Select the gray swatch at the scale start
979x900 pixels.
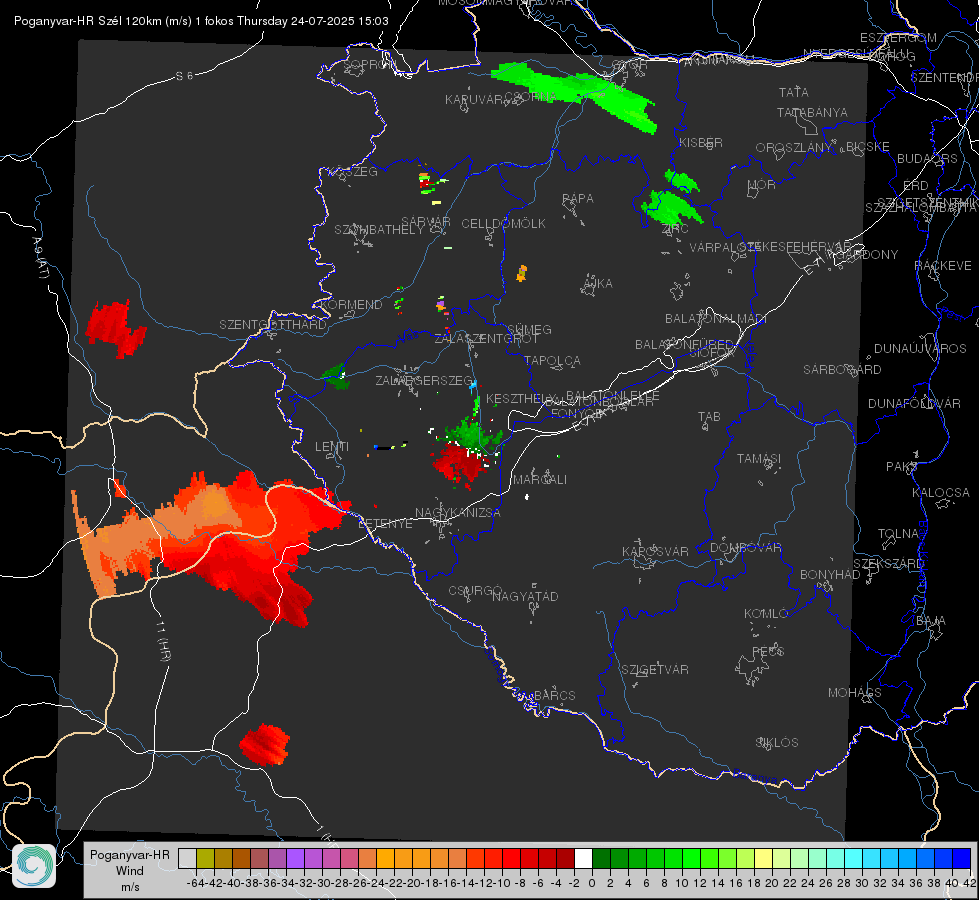[187, 858]
